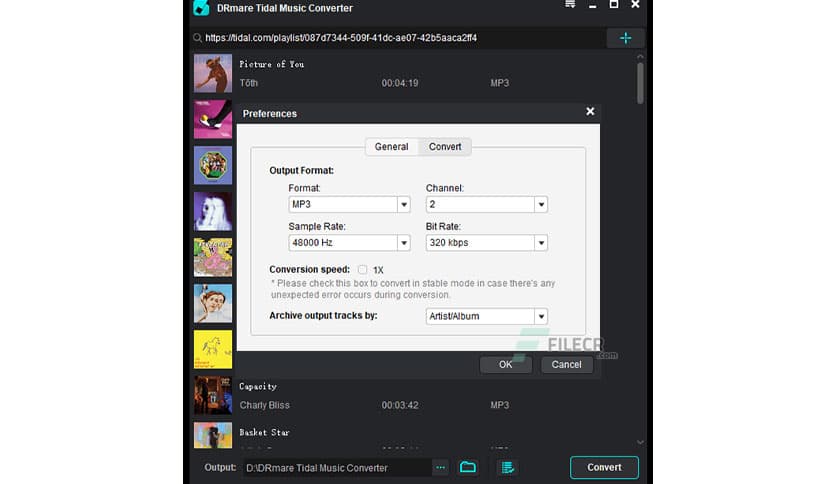The width and height of the screenshot is (836, 484).
Task: Open output folder icon
Action: [x=468, y=467]
